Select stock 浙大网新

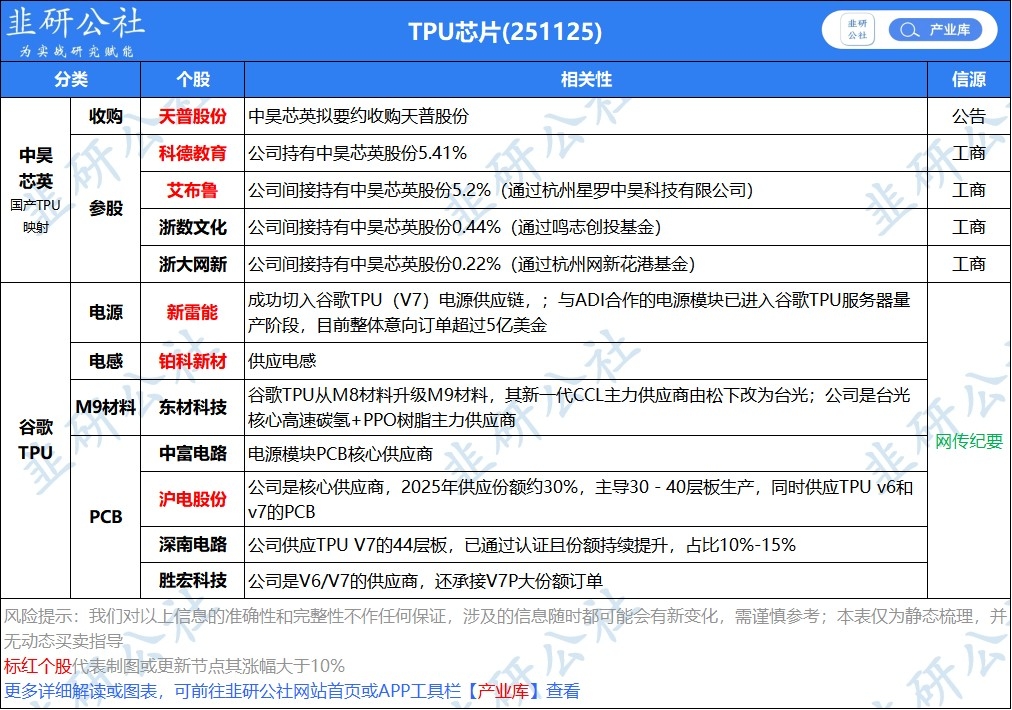[192, 264]
